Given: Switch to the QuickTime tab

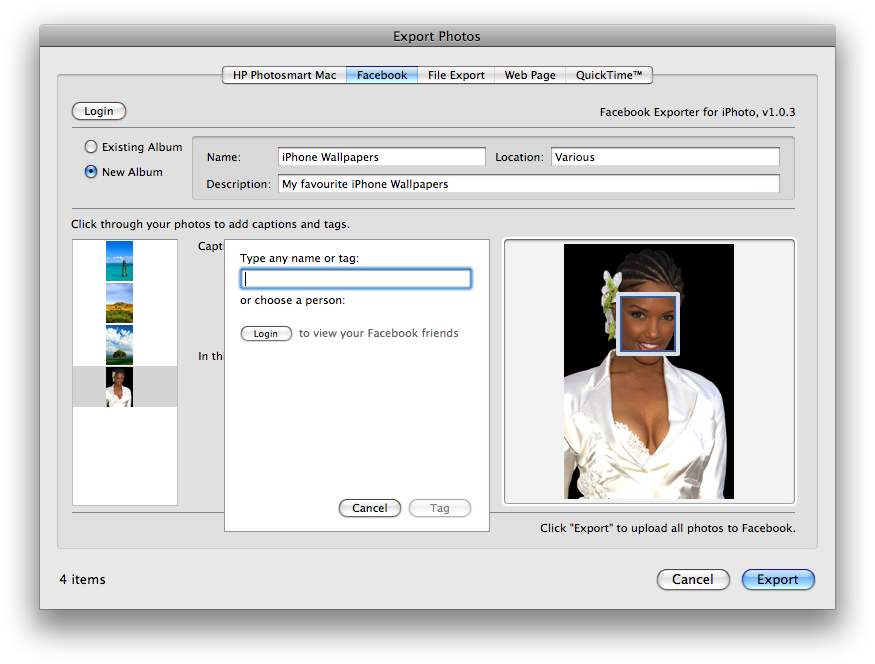Looking at the screenshot, I should point(609,75).
